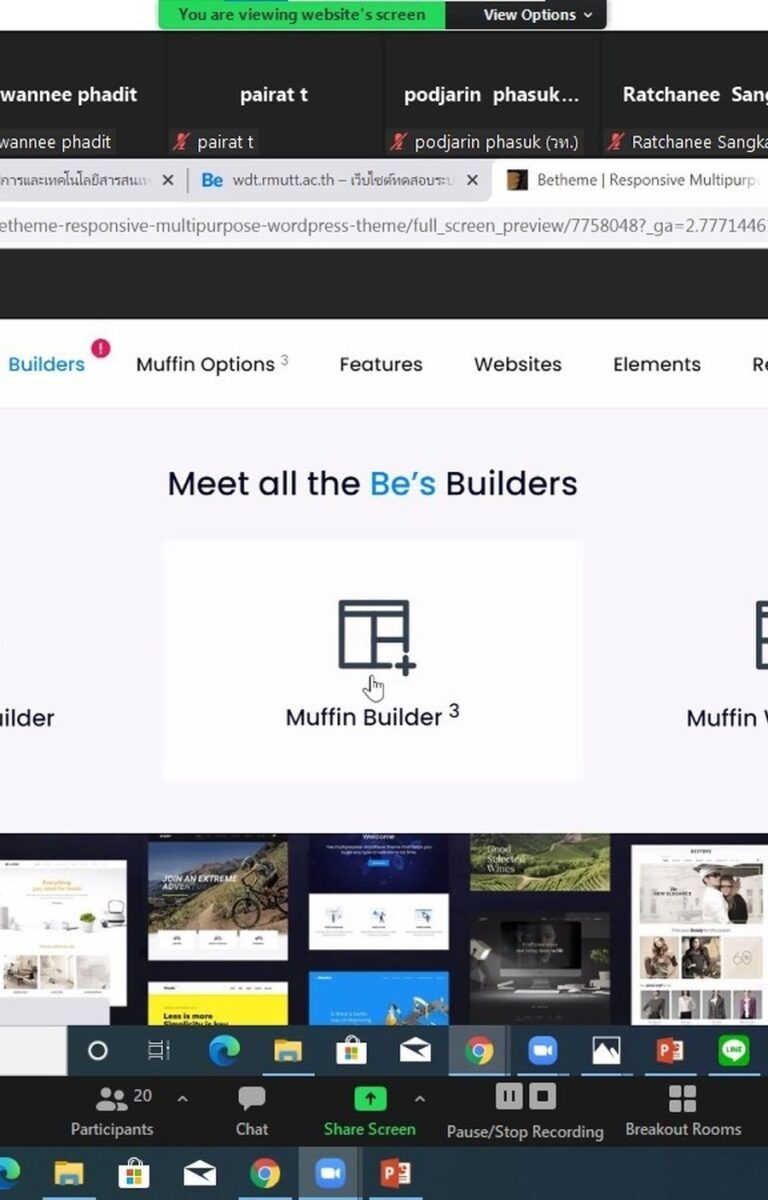768x1200 pixels.
Task: Select the Features nav item
Action: tap(381, 364)
